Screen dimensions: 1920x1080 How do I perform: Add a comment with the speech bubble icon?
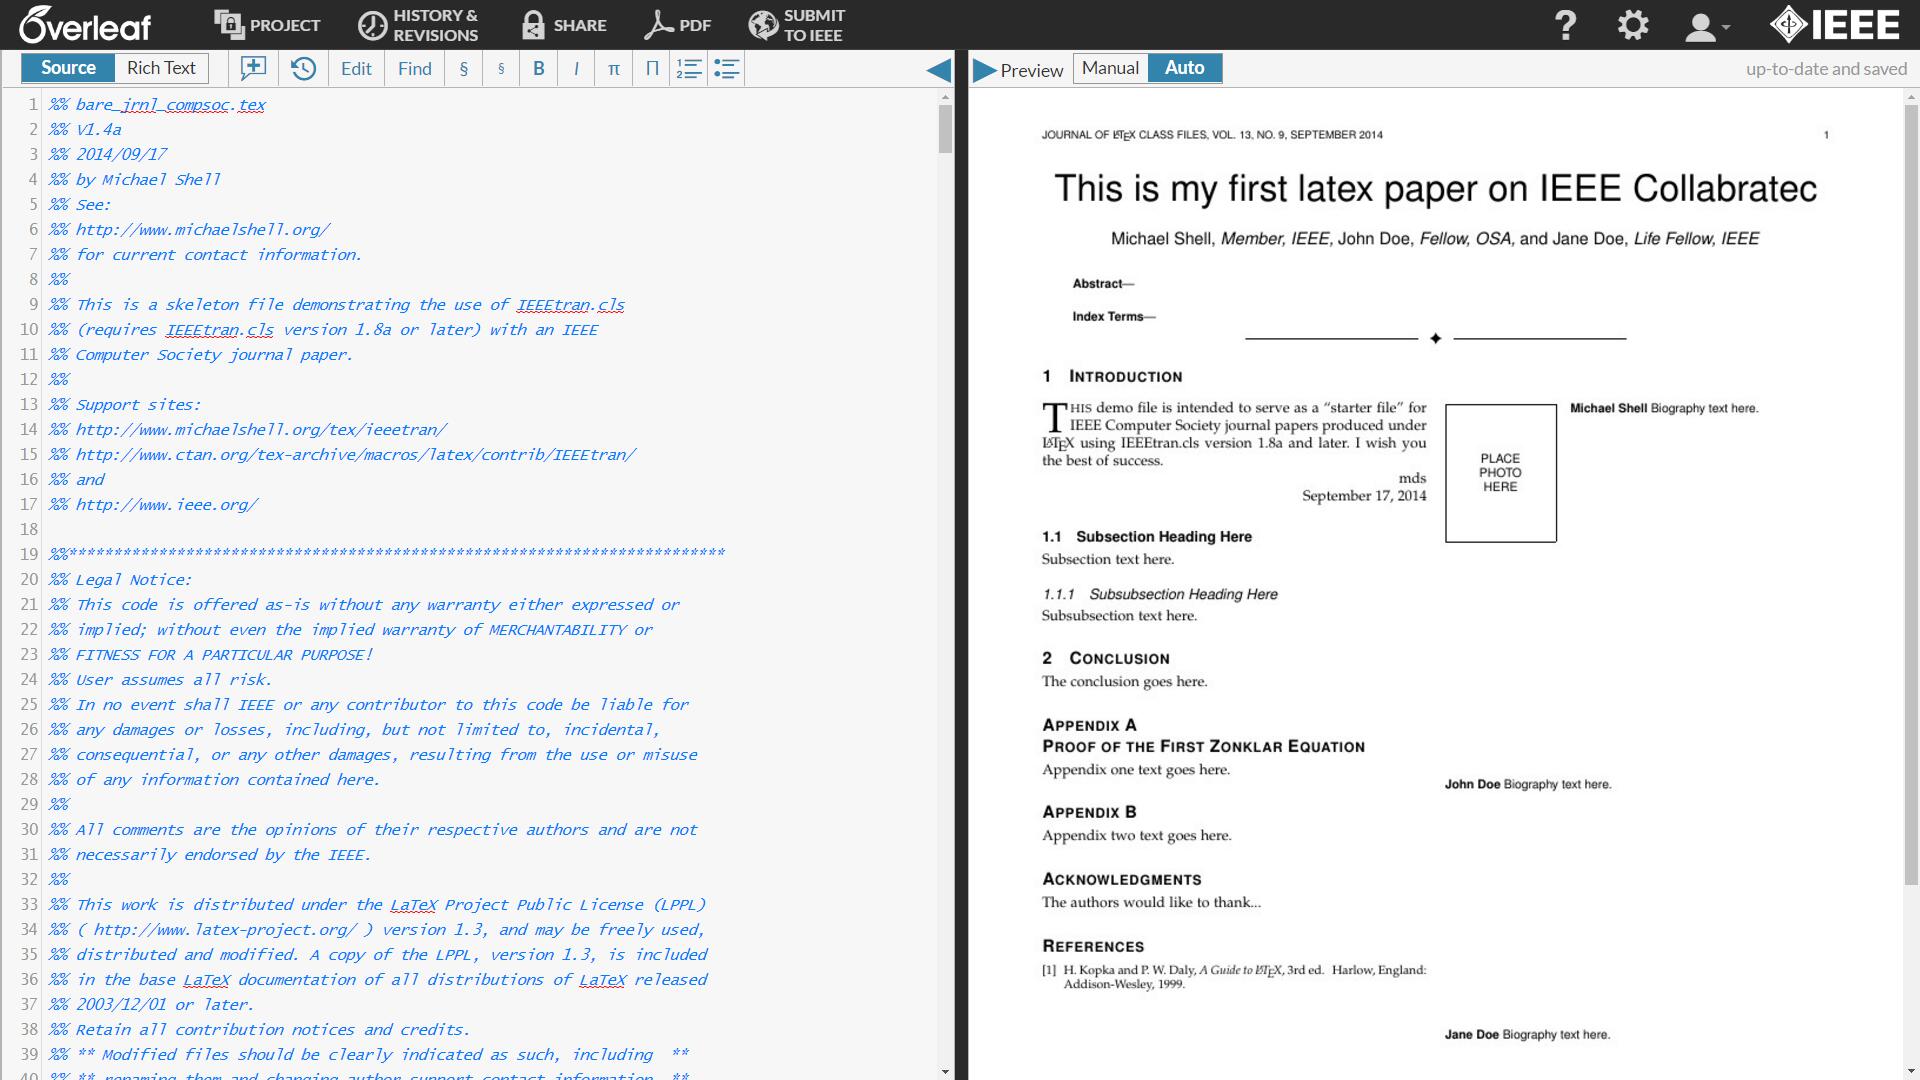[253, 68]
